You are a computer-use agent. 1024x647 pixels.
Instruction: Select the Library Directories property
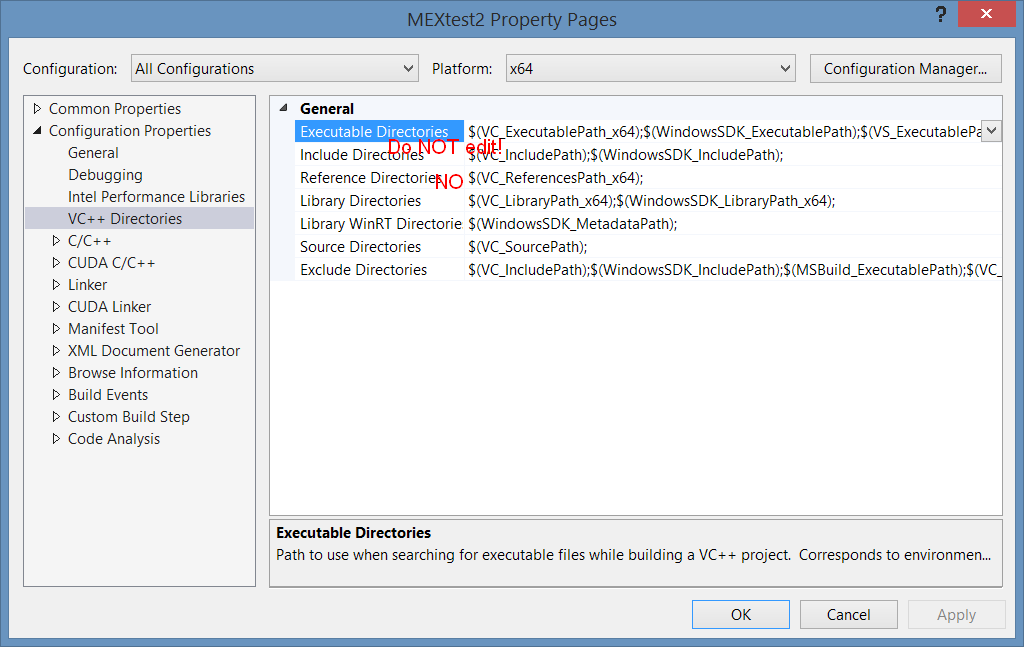click(x=379, y=200)
